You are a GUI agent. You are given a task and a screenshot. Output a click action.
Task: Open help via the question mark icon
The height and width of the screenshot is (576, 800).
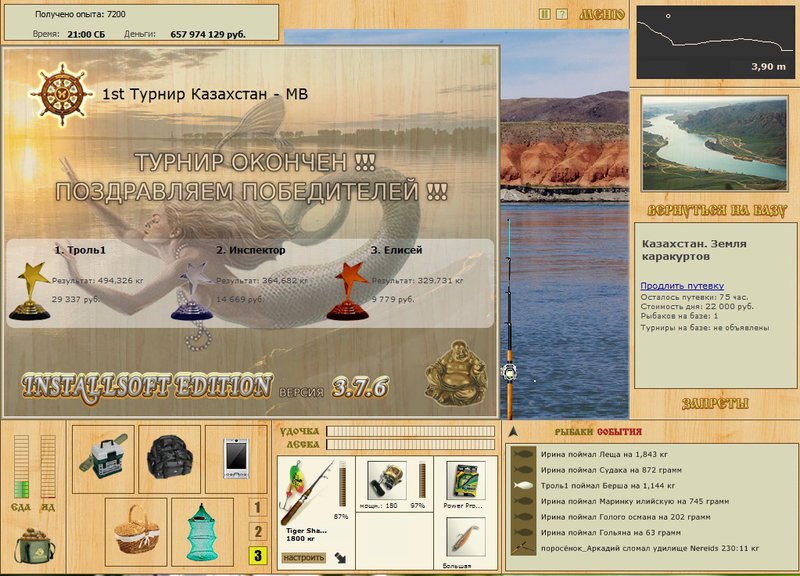point(562,14)
